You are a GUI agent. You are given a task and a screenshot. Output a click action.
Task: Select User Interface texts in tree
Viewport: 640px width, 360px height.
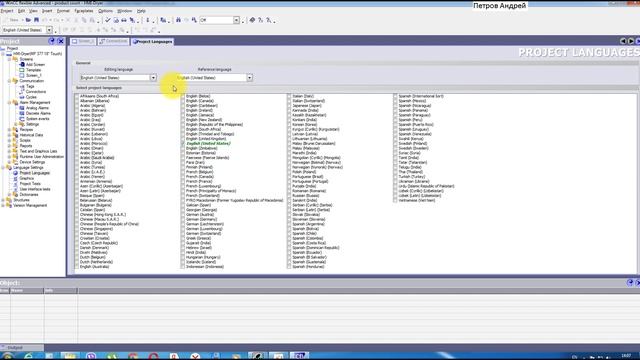[x=35, y=189]
